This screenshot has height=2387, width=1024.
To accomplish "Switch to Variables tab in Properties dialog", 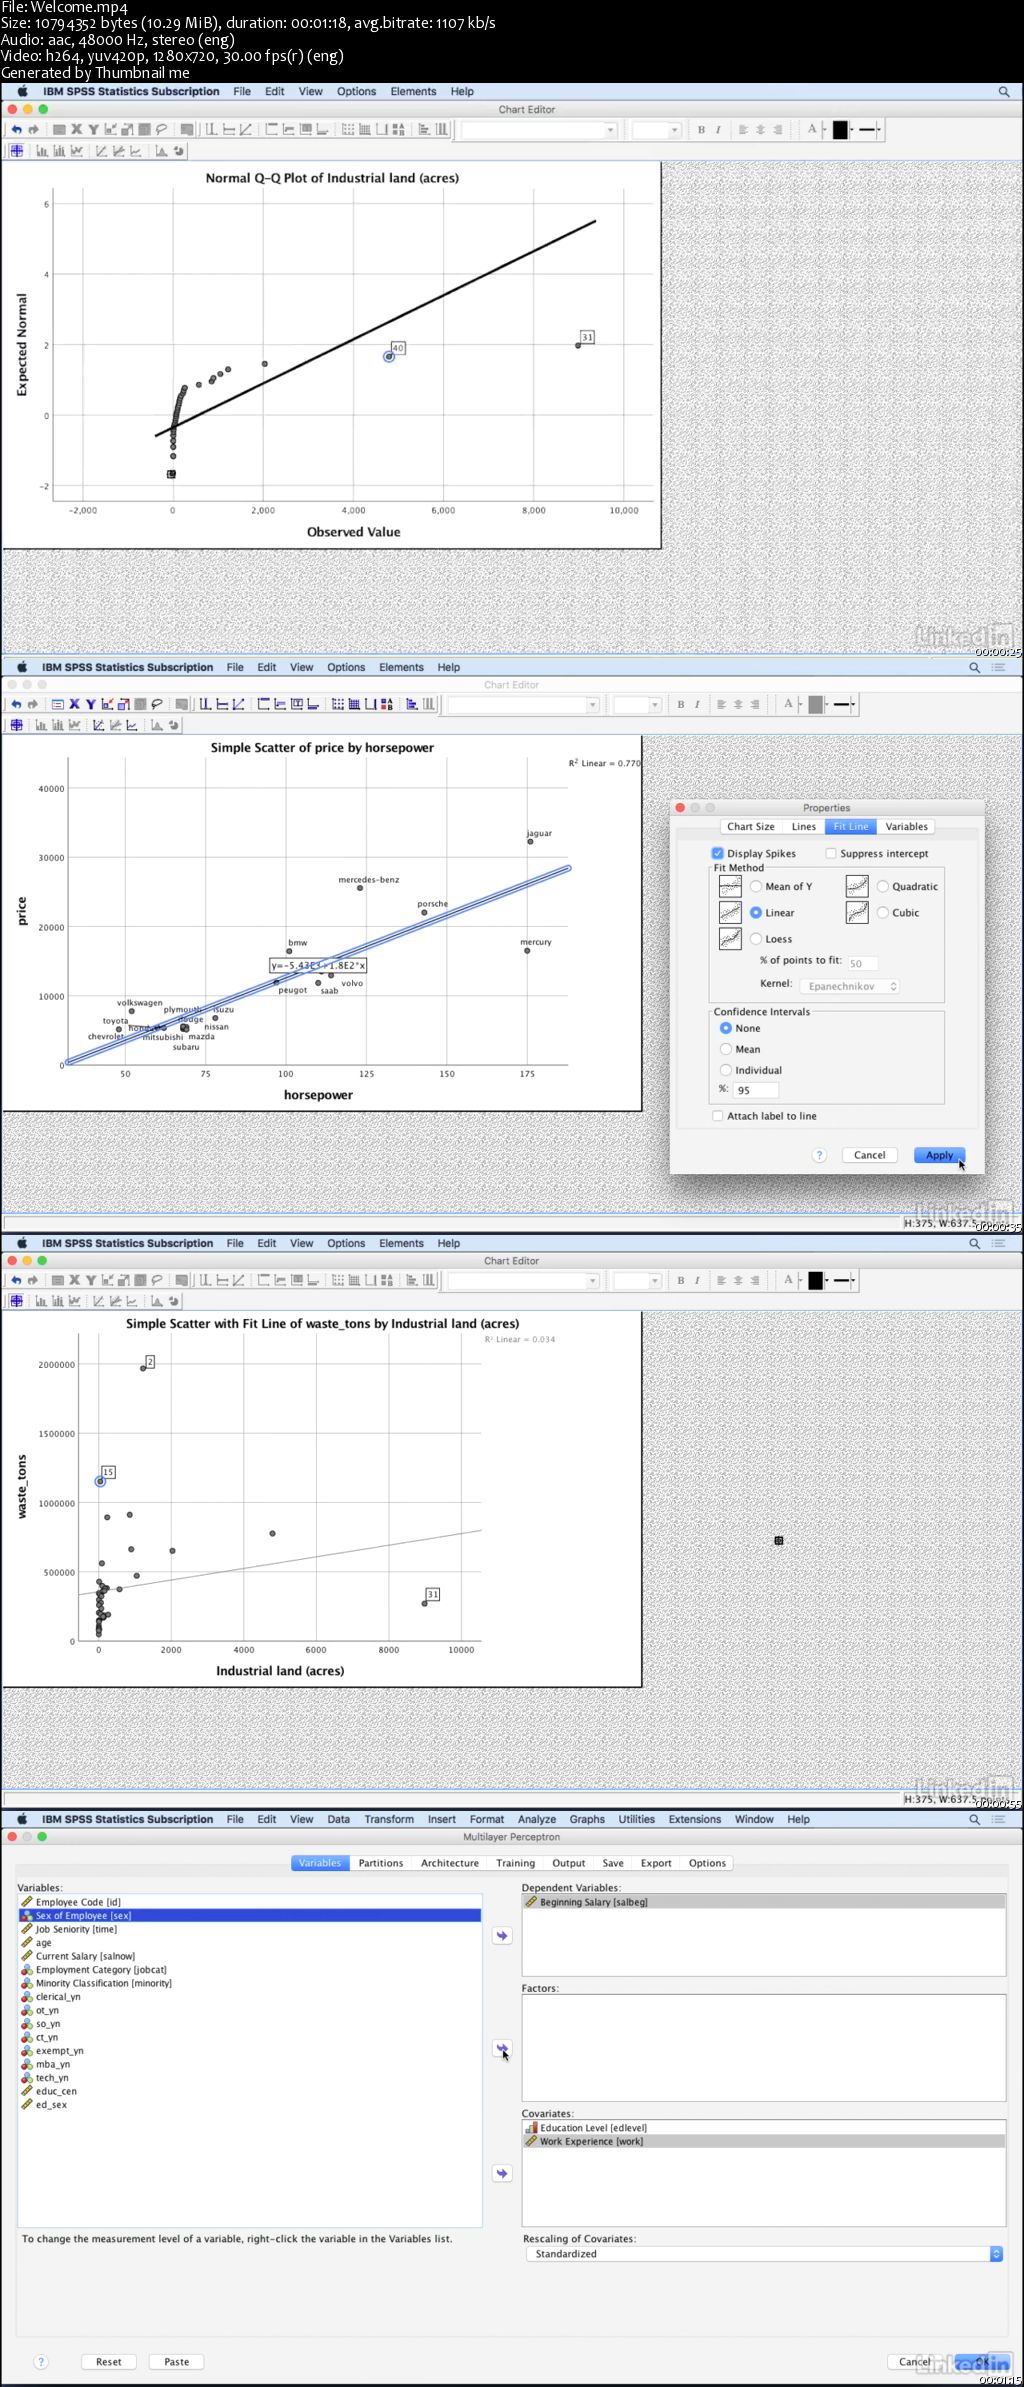I will (x=906, y=827).
